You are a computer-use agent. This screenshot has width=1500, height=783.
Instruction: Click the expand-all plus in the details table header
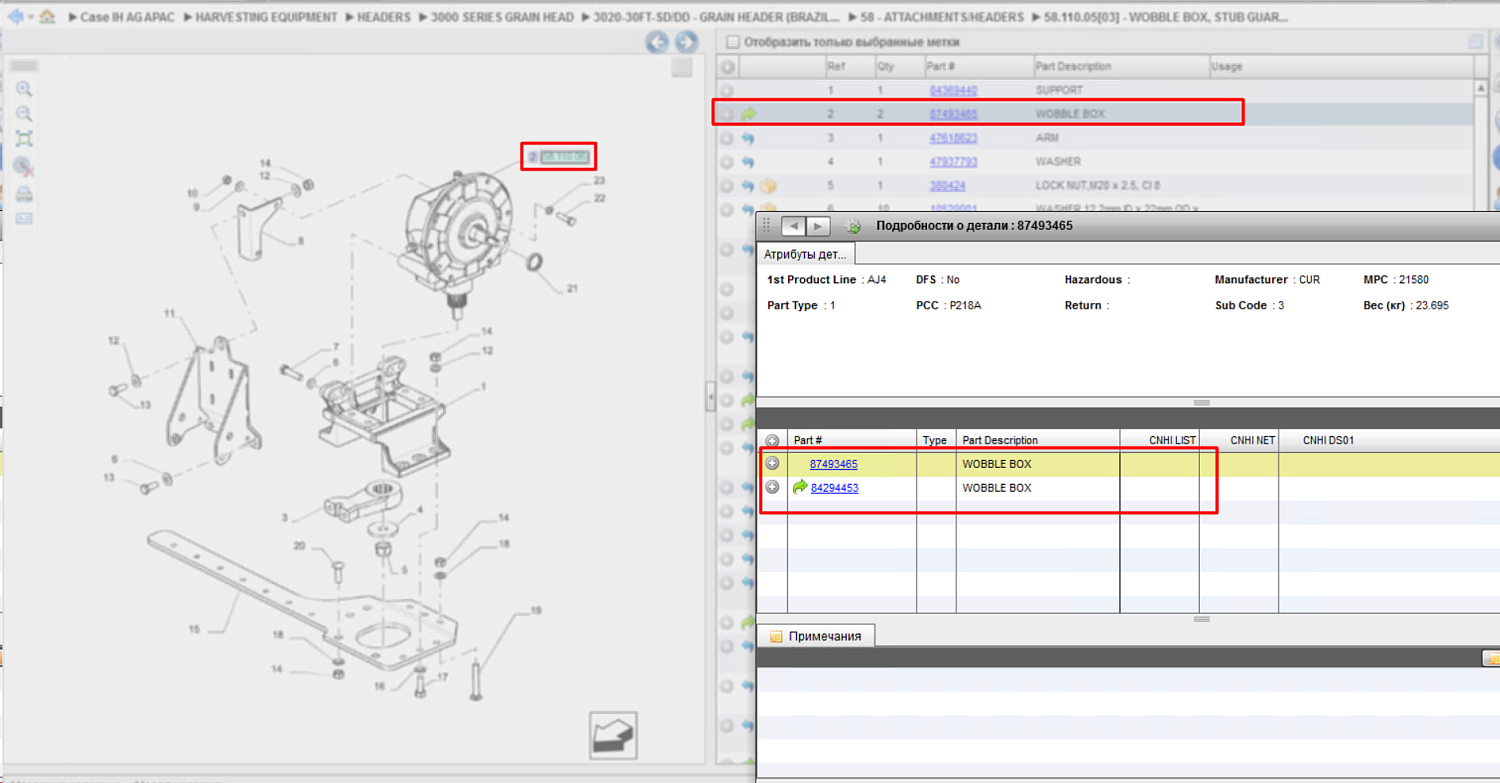click(772, 440)
